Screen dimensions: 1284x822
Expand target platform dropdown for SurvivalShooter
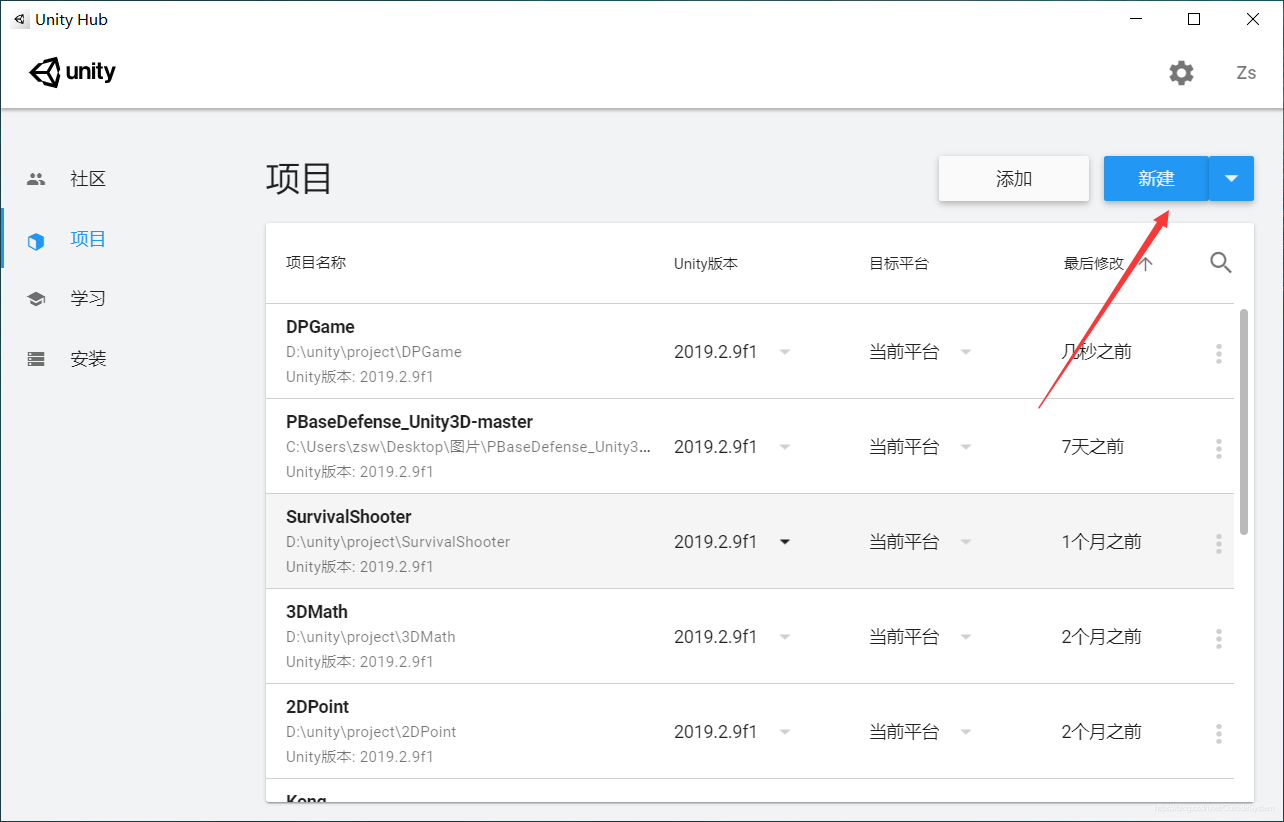click(x=966, y=542)
